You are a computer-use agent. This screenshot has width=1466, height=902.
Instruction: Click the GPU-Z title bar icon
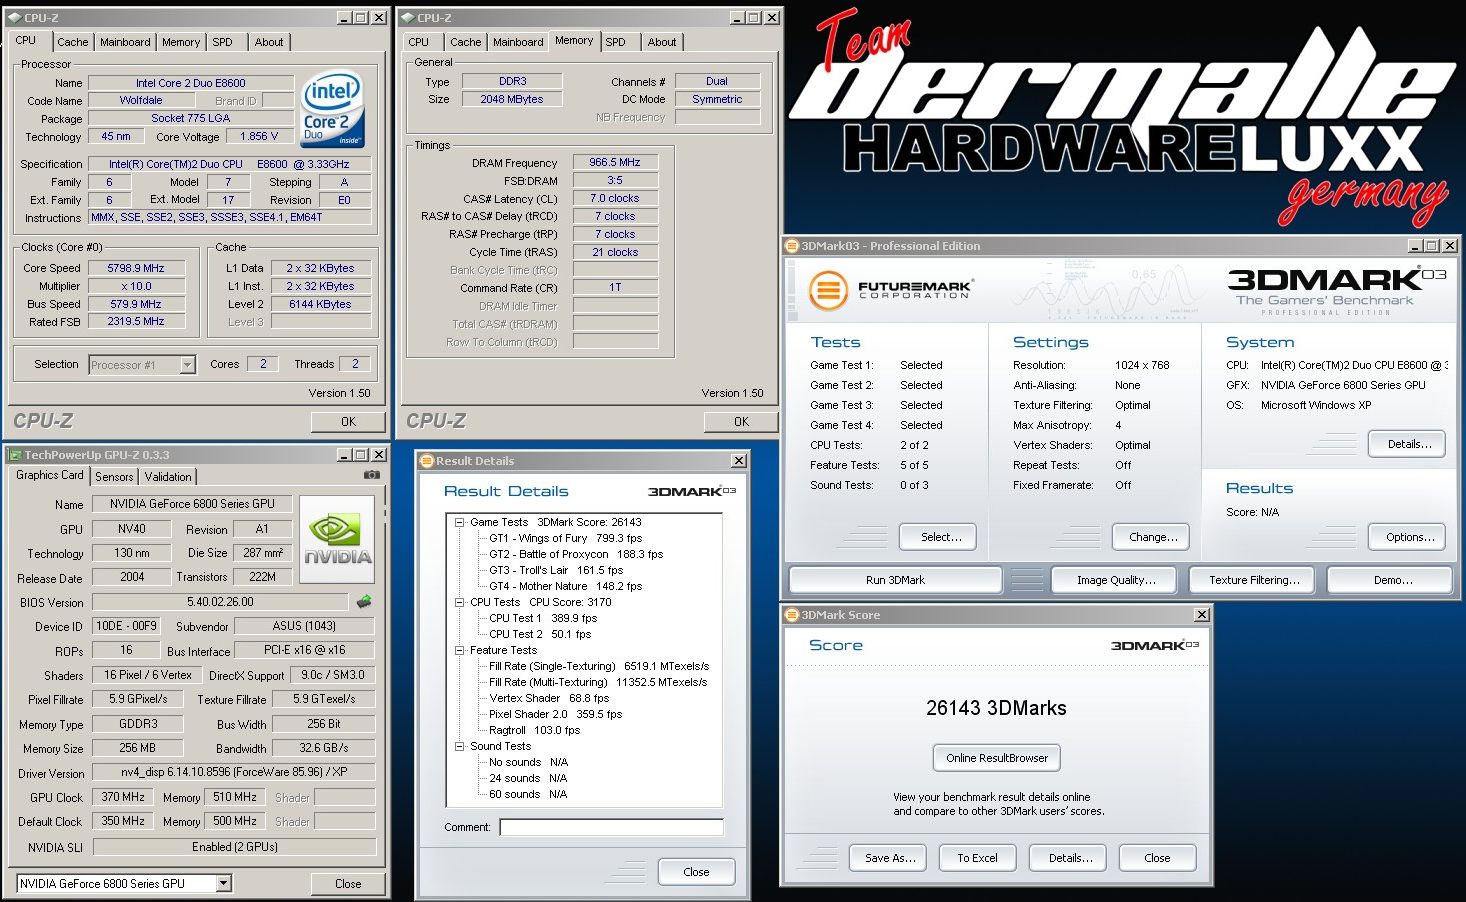[15, 455]
